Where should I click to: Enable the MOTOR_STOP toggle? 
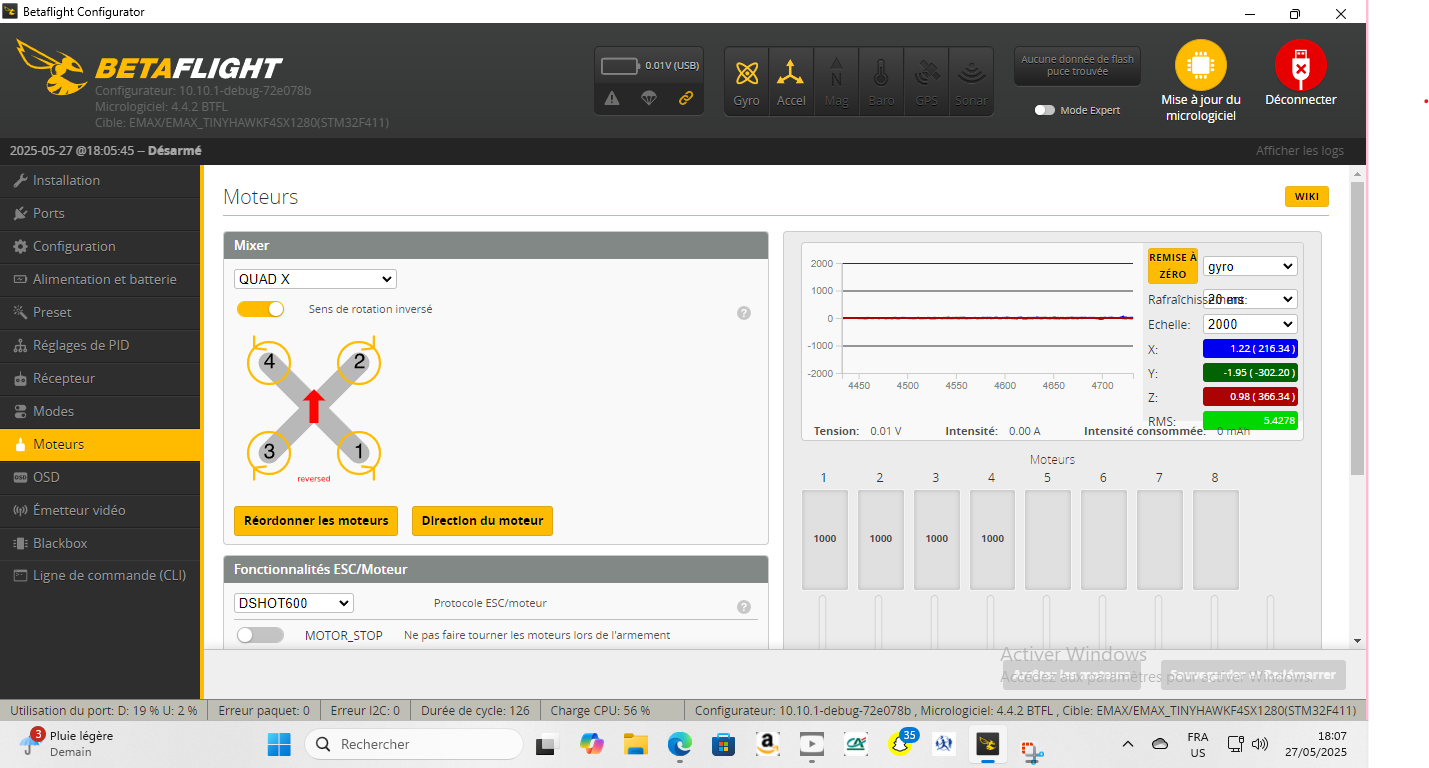point(260,635)
